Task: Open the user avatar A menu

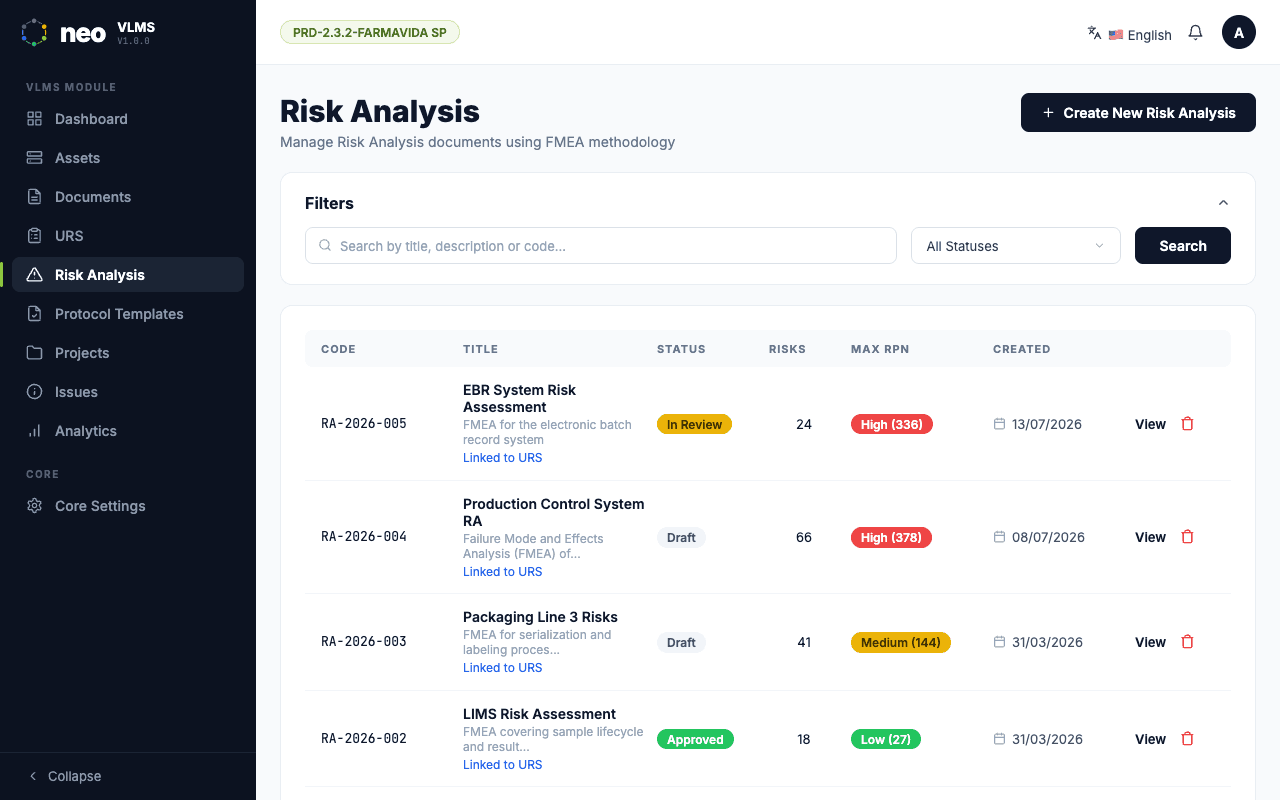Action: [1239, 32]
